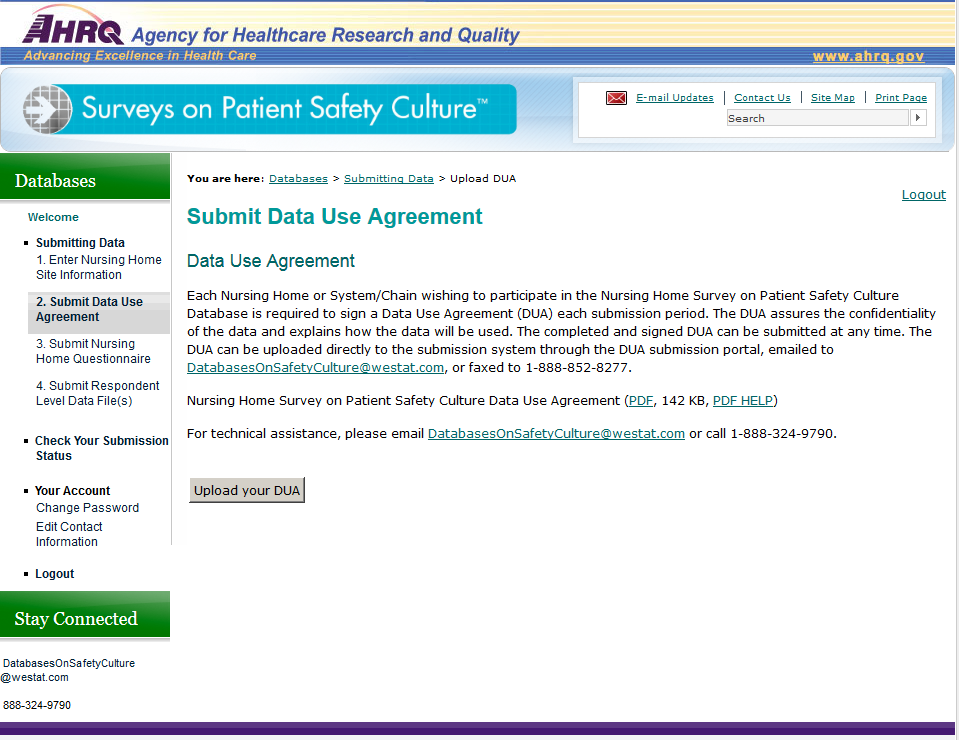959x740 pixels.
Task: Follow the Submitting Data breadcrumb link
Action: [x=388, y=179]
